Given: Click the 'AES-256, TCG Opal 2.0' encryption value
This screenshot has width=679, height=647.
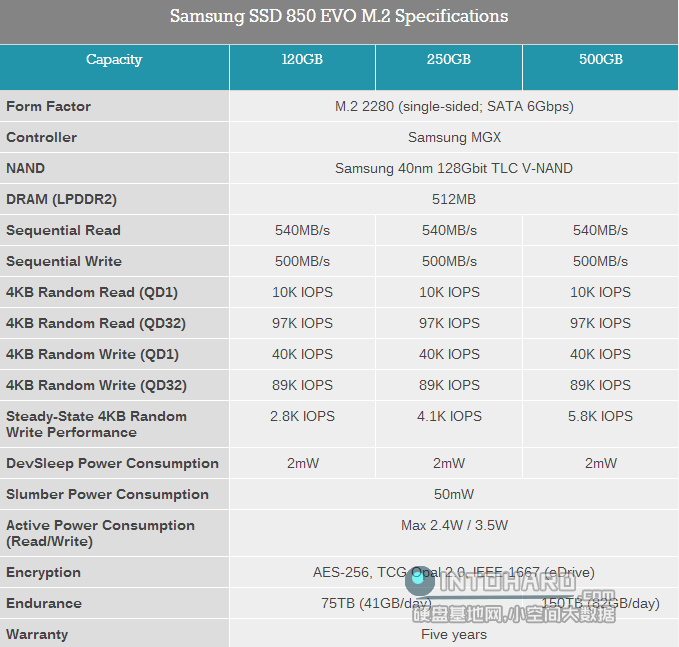Looking at the screenshot, I should click(x=453, y=573).
